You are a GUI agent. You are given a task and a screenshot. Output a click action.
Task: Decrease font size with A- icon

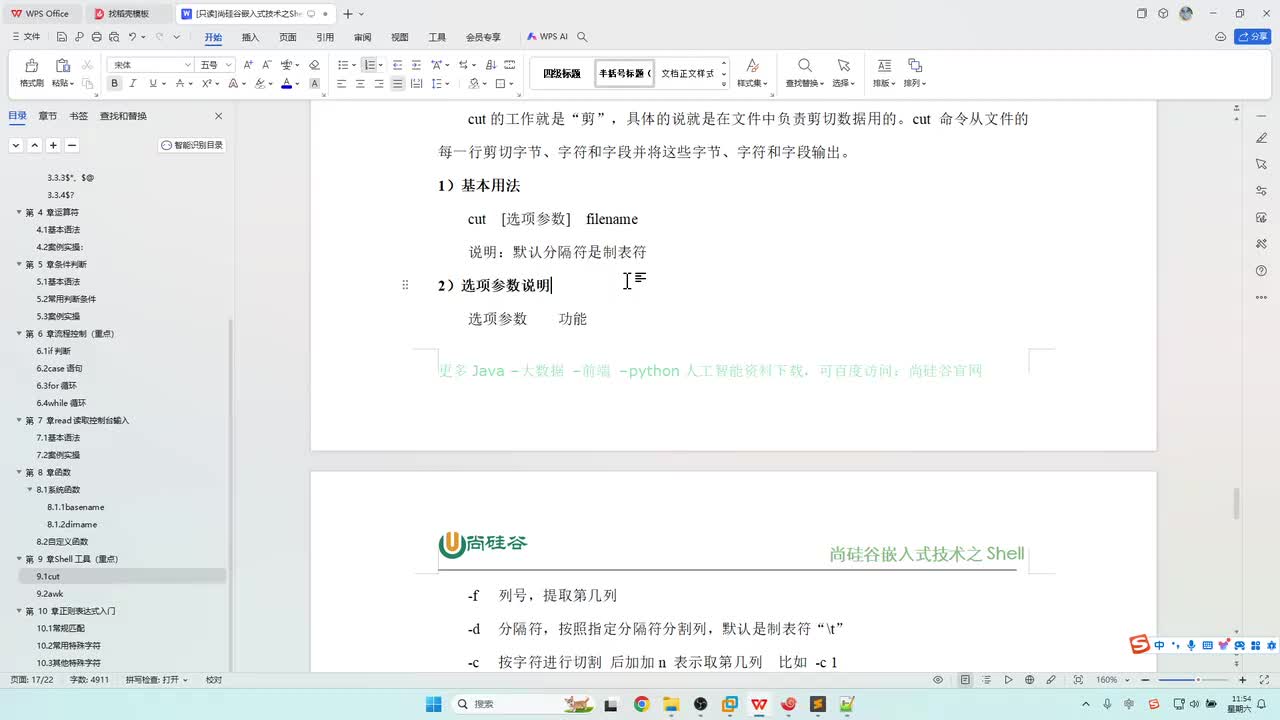click(267, 65)
